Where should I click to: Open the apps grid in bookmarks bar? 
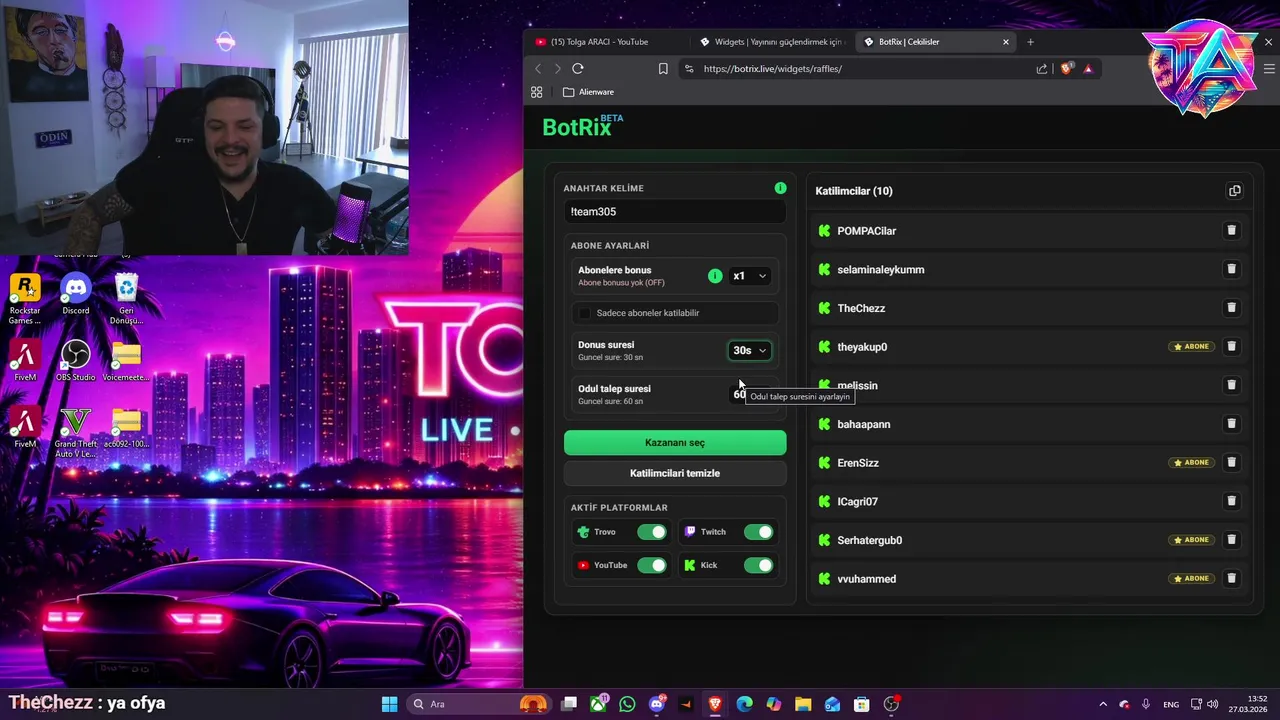point(536,92)
